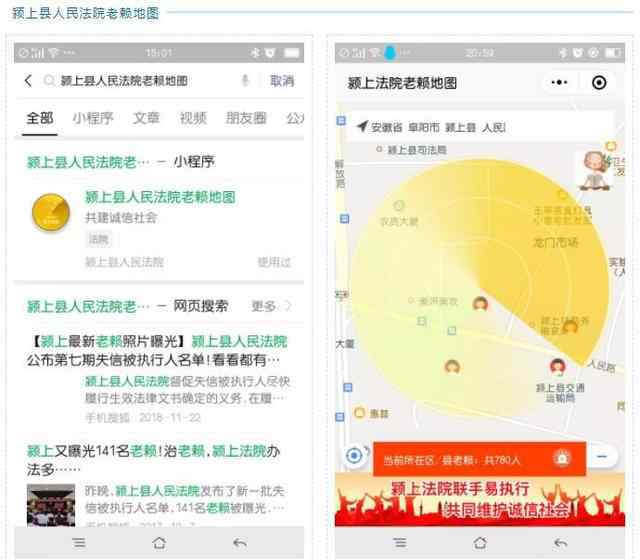Switch to the 视频 tab
The height and width of the screenshot is (560, 640).
(193, 118)
